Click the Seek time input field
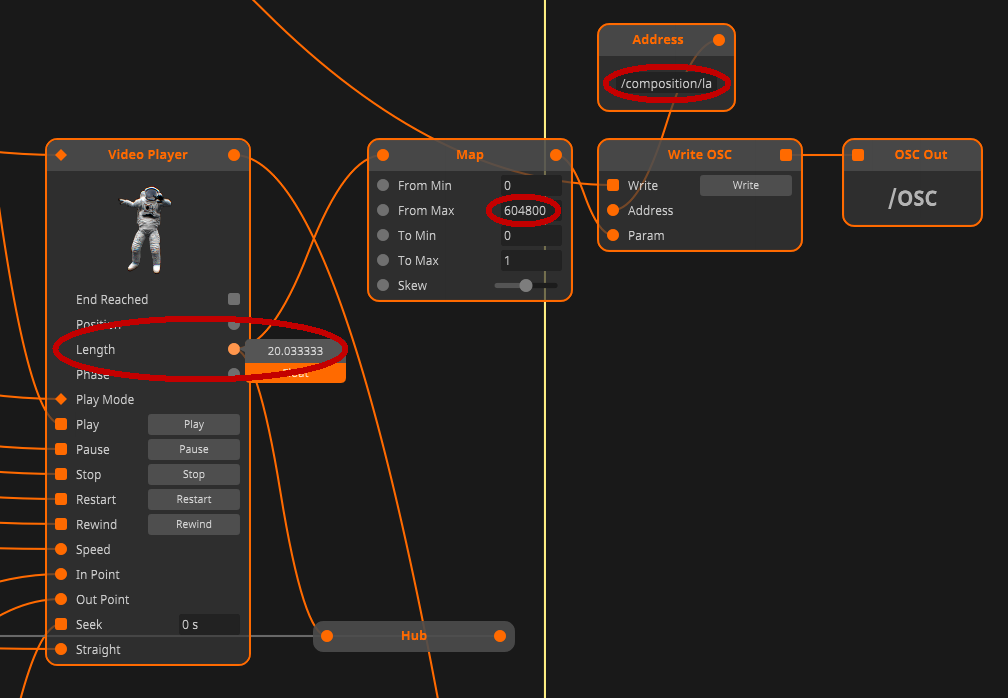This screenshot has width=1008, height=698. click(208, 624)
